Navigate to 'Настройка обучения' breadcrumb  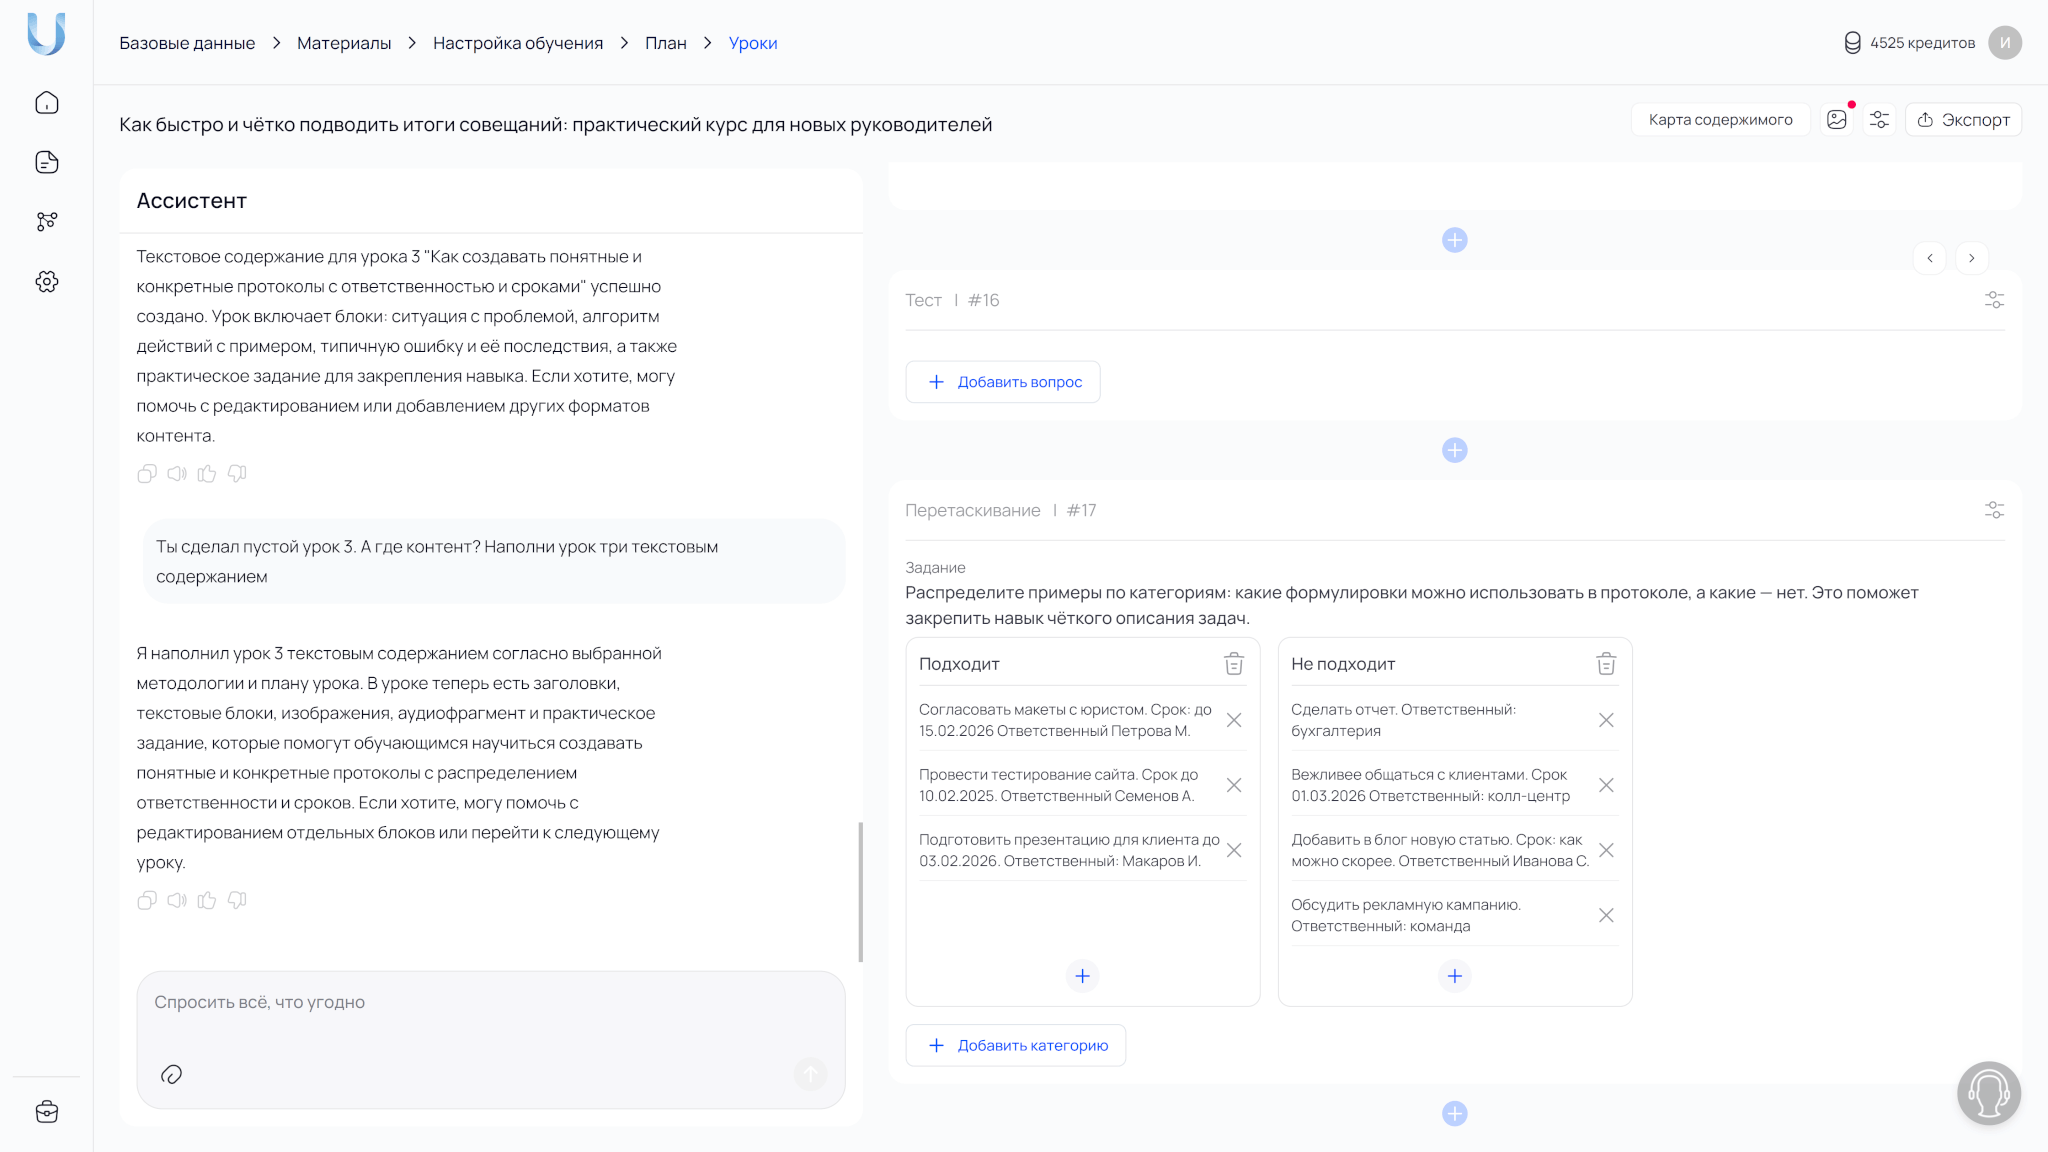click(x=518, y=43)
